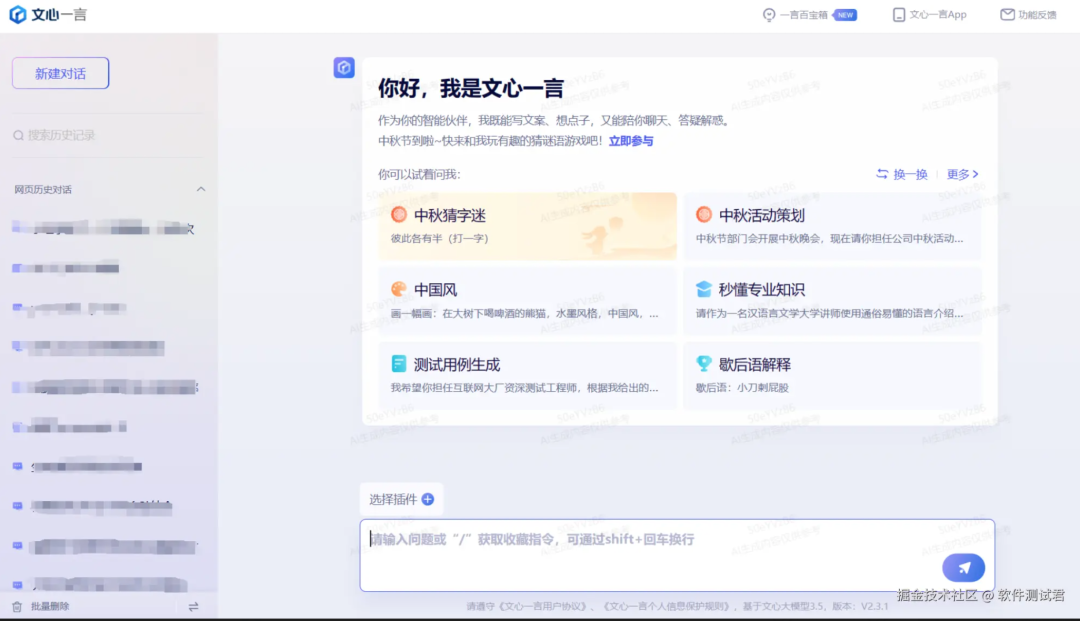Focus the 搜索历史记录 search field
The height and width of the screenshot is (621, 1080).
[x=109, y=135]
